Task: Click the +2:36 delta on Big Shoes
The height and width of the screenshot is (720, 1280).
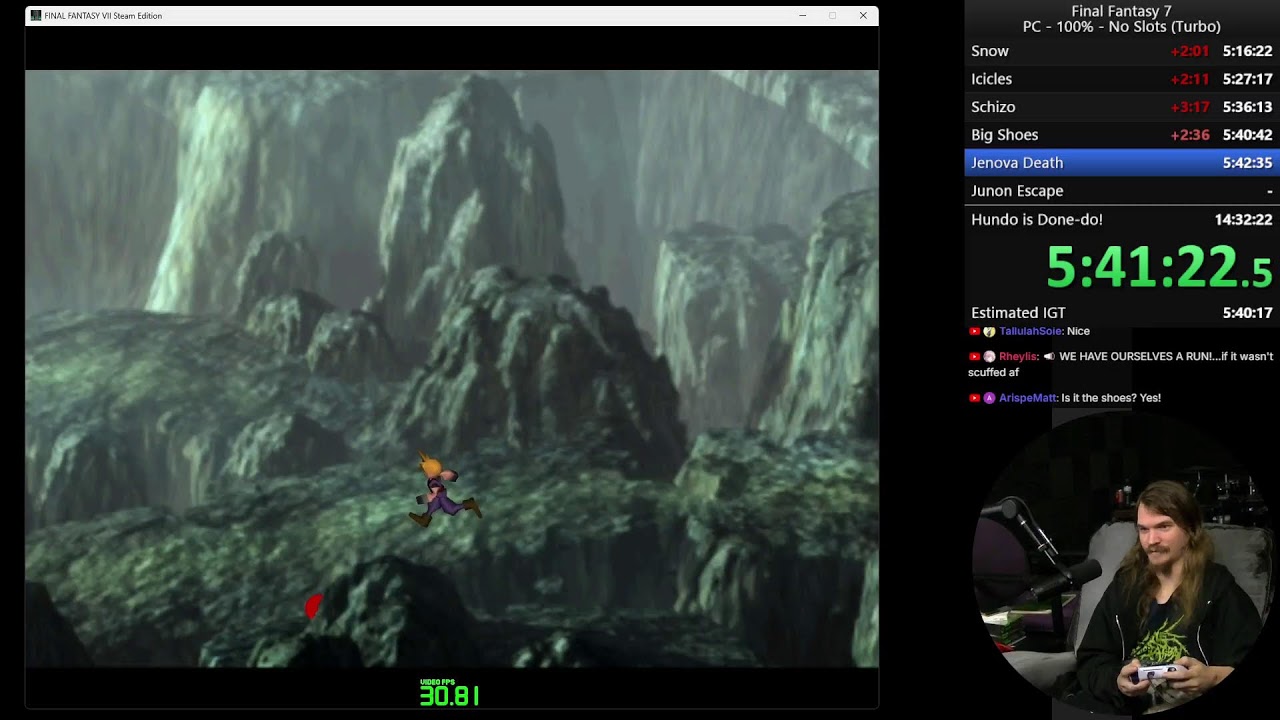Action: [1190, 135]
